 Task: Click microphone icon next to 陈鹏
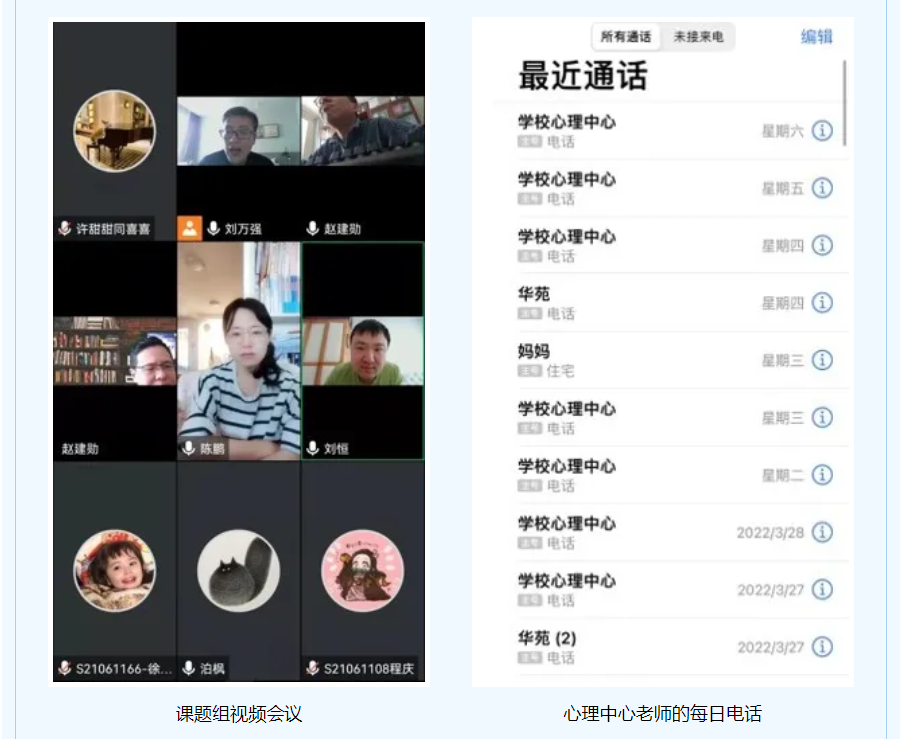click(189, 448)
